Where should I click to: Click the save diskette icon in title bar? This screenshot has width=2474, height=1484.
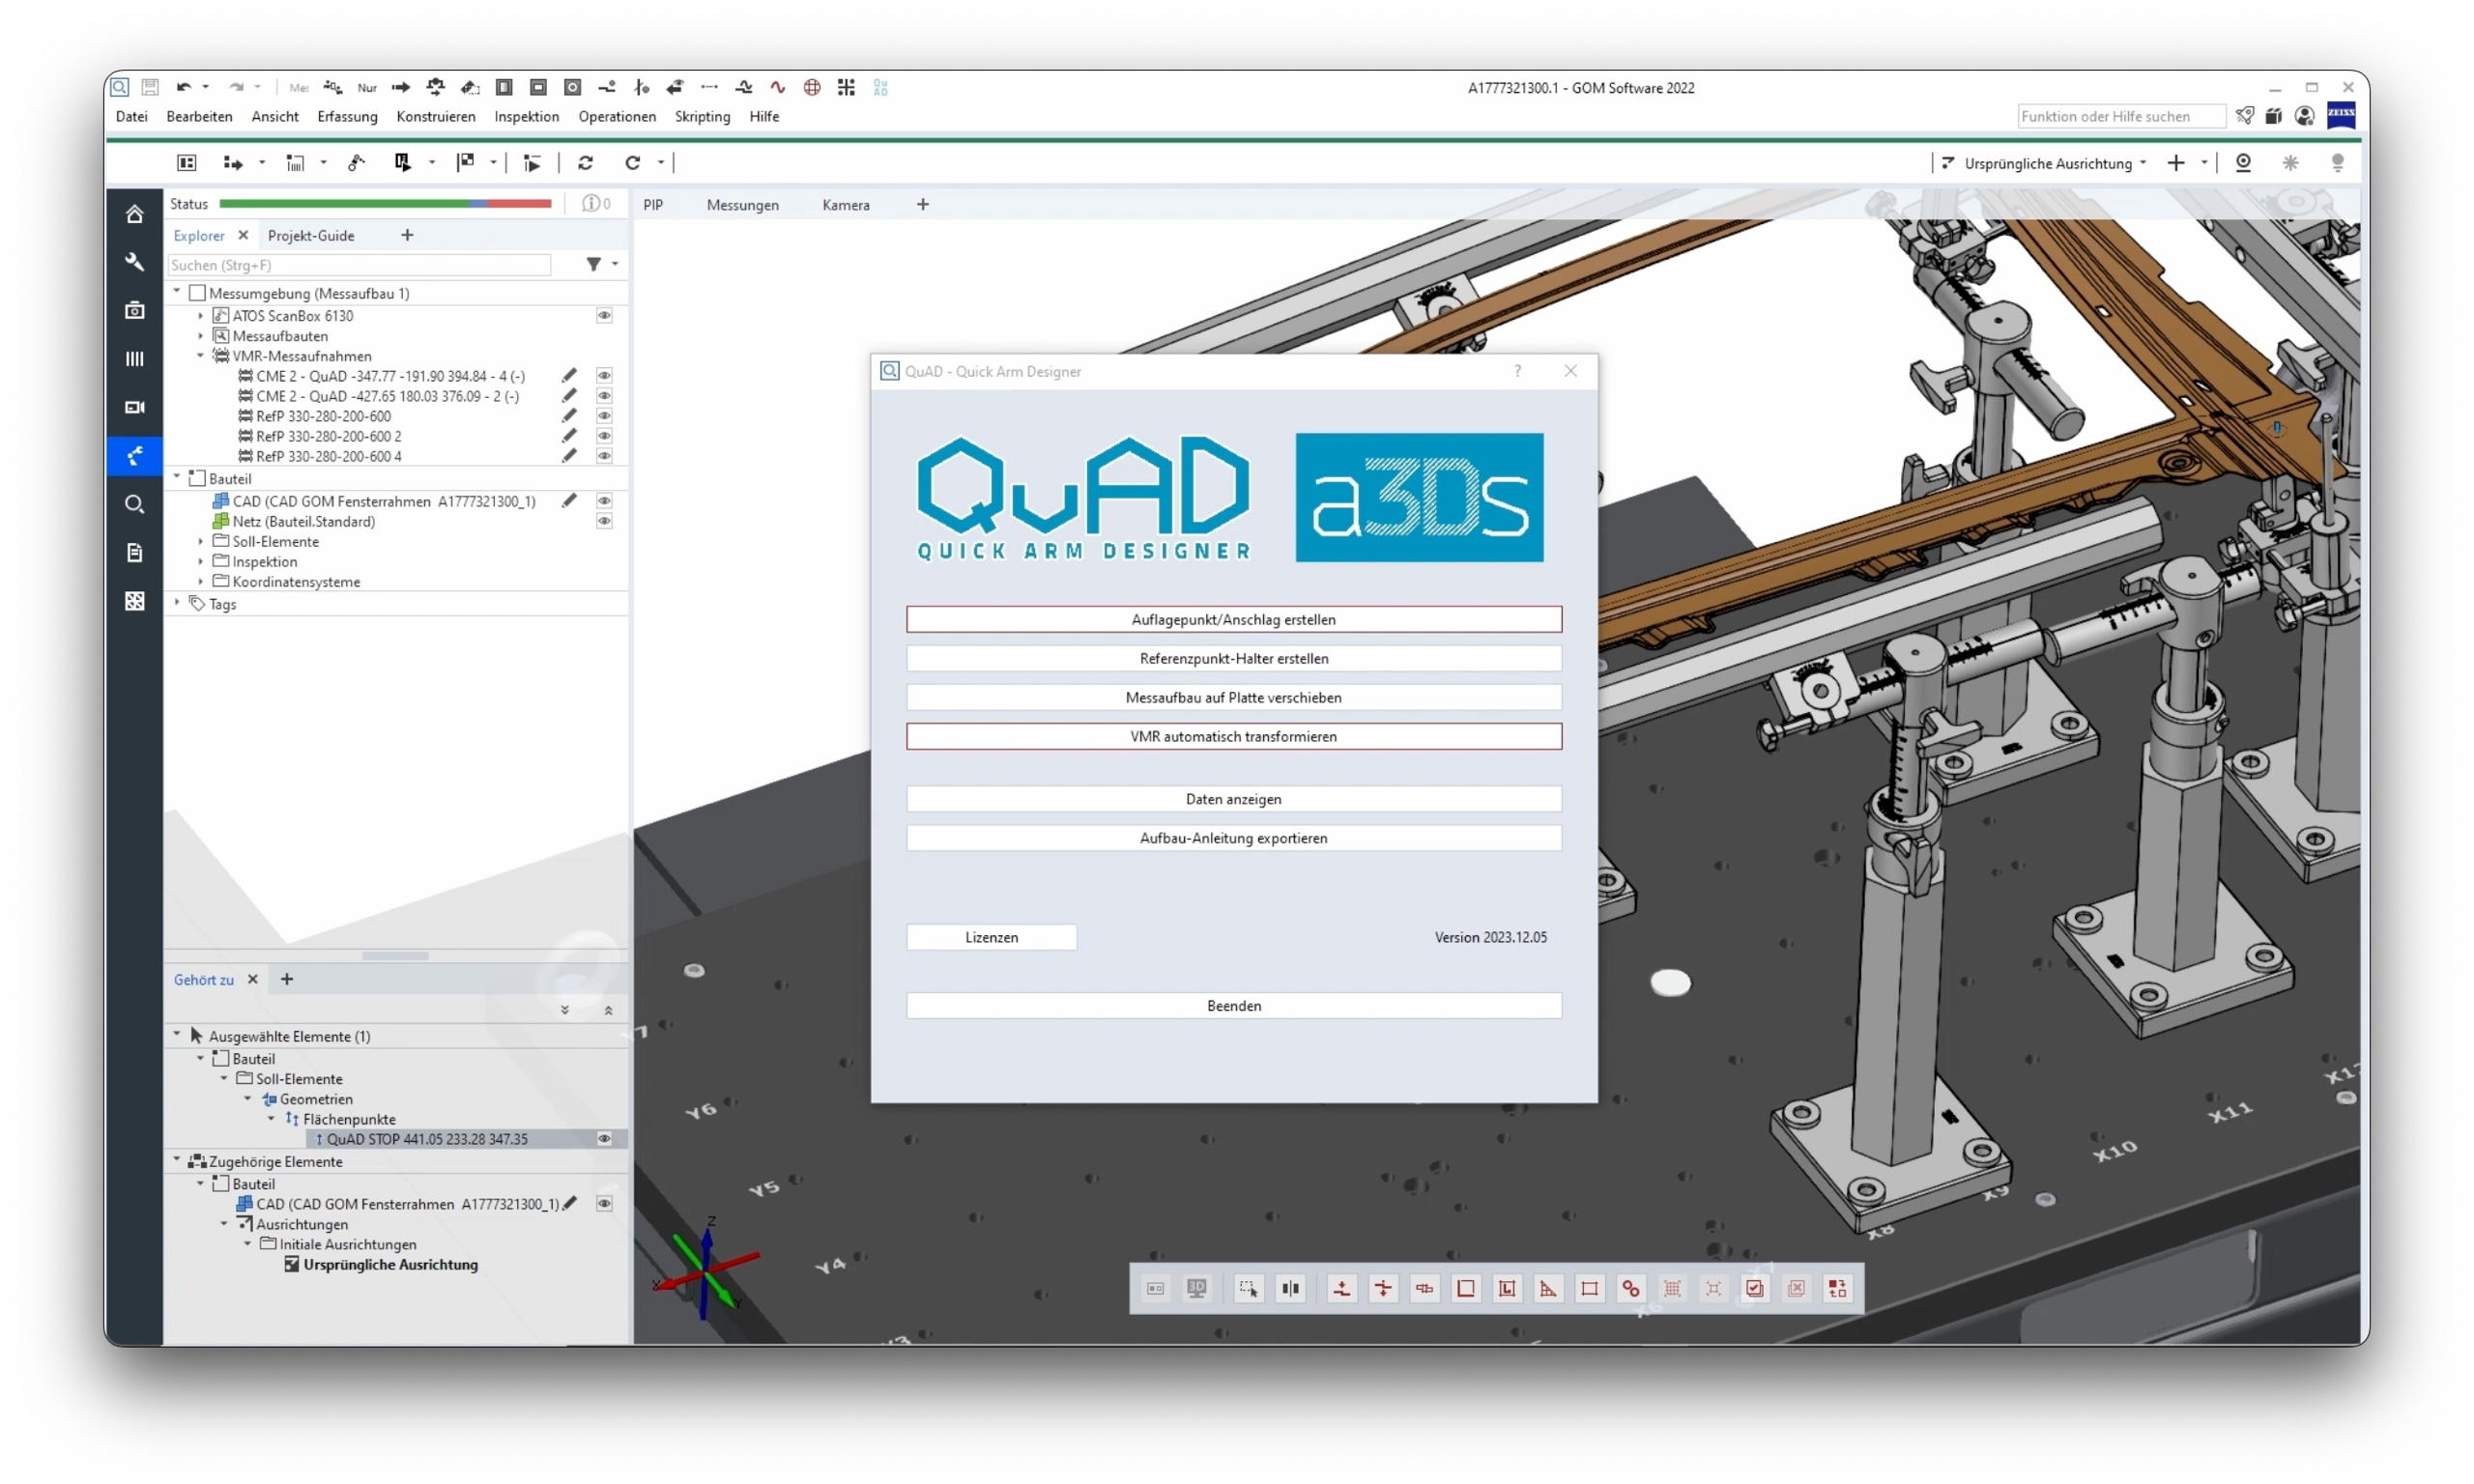[x=150, y=87]
